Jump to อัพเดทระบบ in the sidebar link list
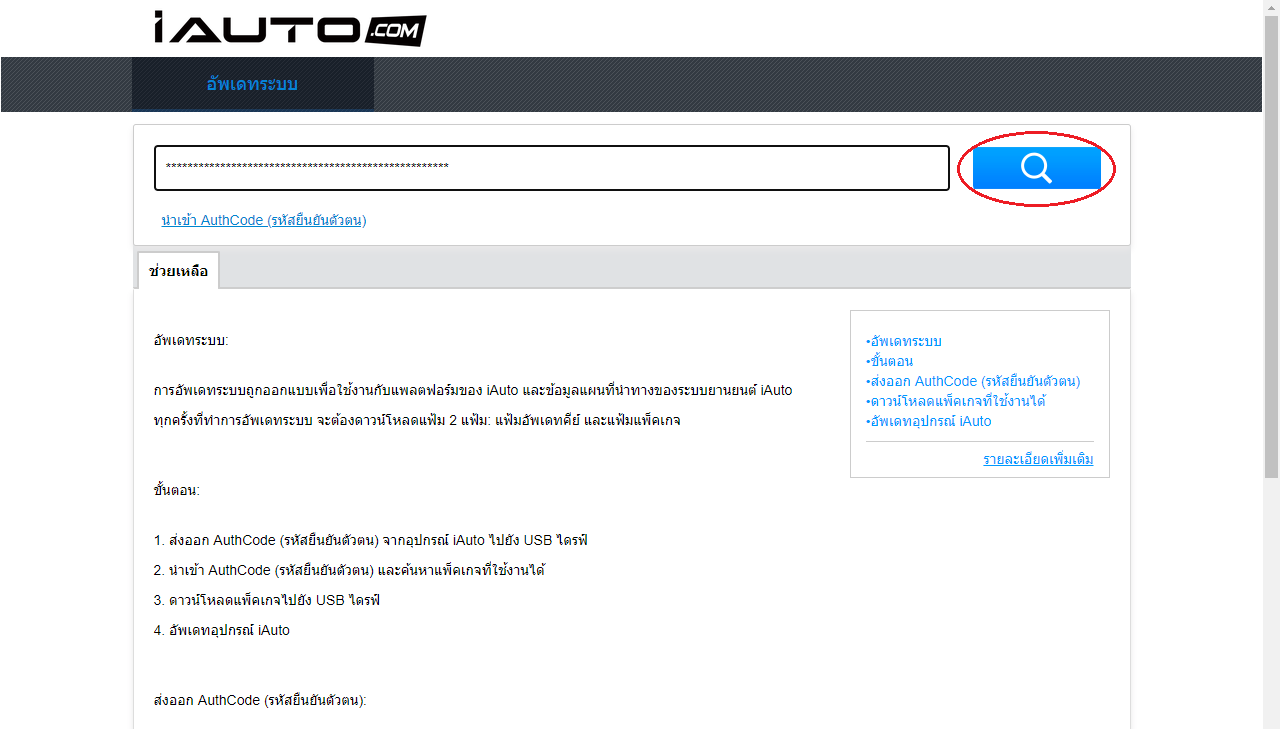The width and height of the screenshot is (1280, 729). pyautogui.click(x=905, y=341)
